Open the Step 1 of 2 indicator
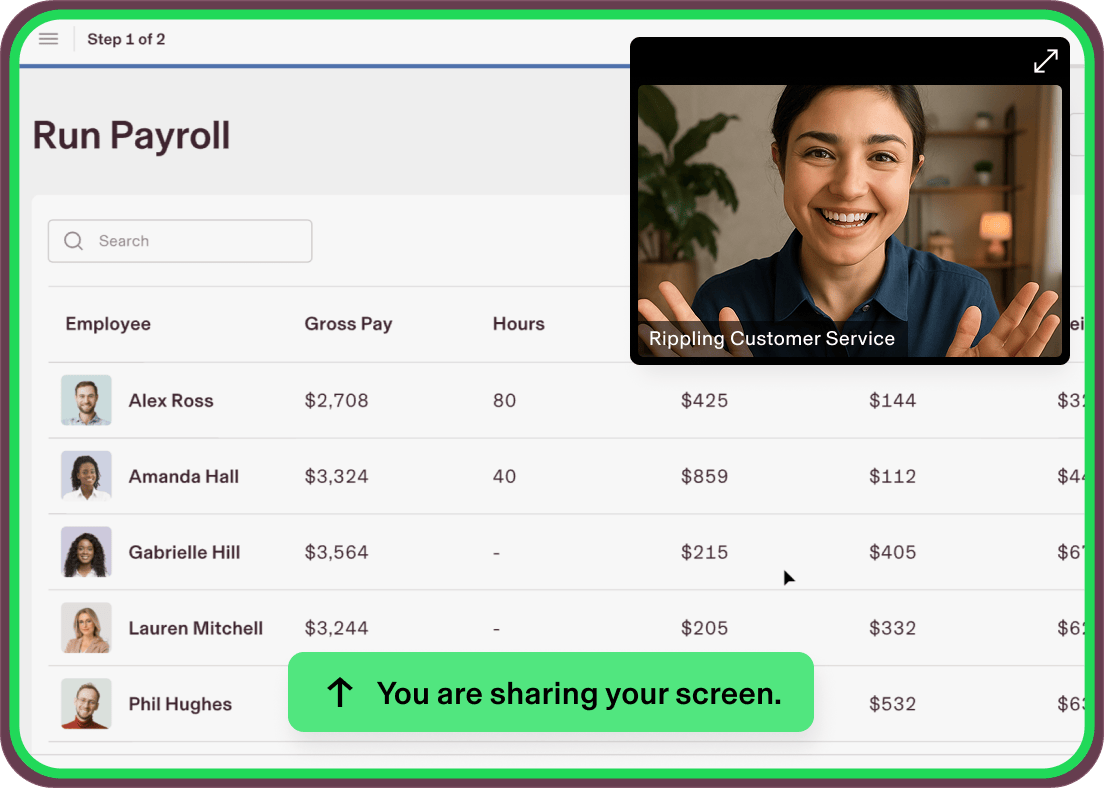 (127, 39)
